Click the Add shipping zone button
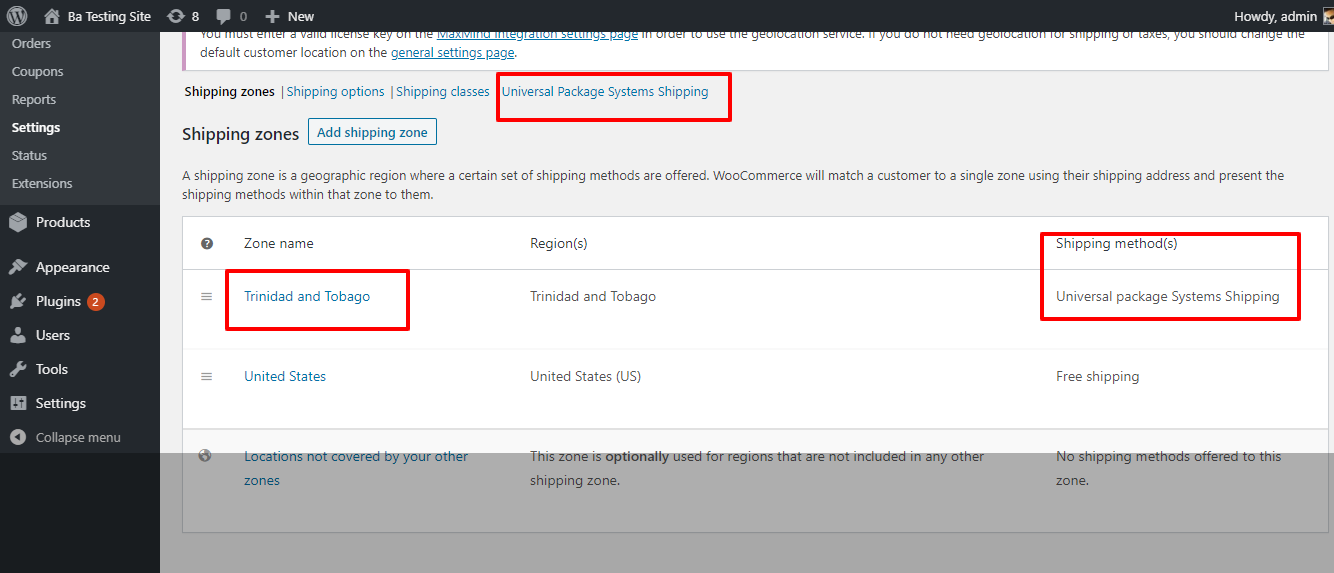Viewport: 1334px width, 573px height. [x=372, y=132]
